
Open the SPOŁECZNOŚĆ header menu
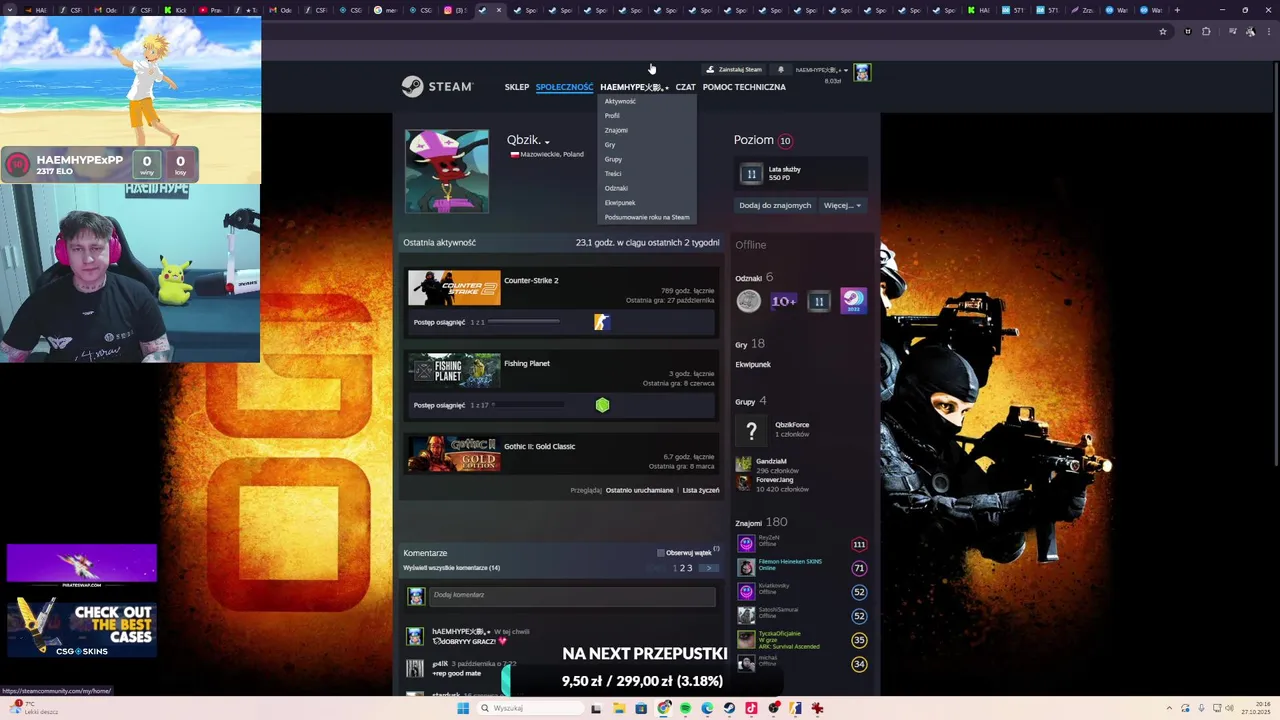[x=564, y=87]
